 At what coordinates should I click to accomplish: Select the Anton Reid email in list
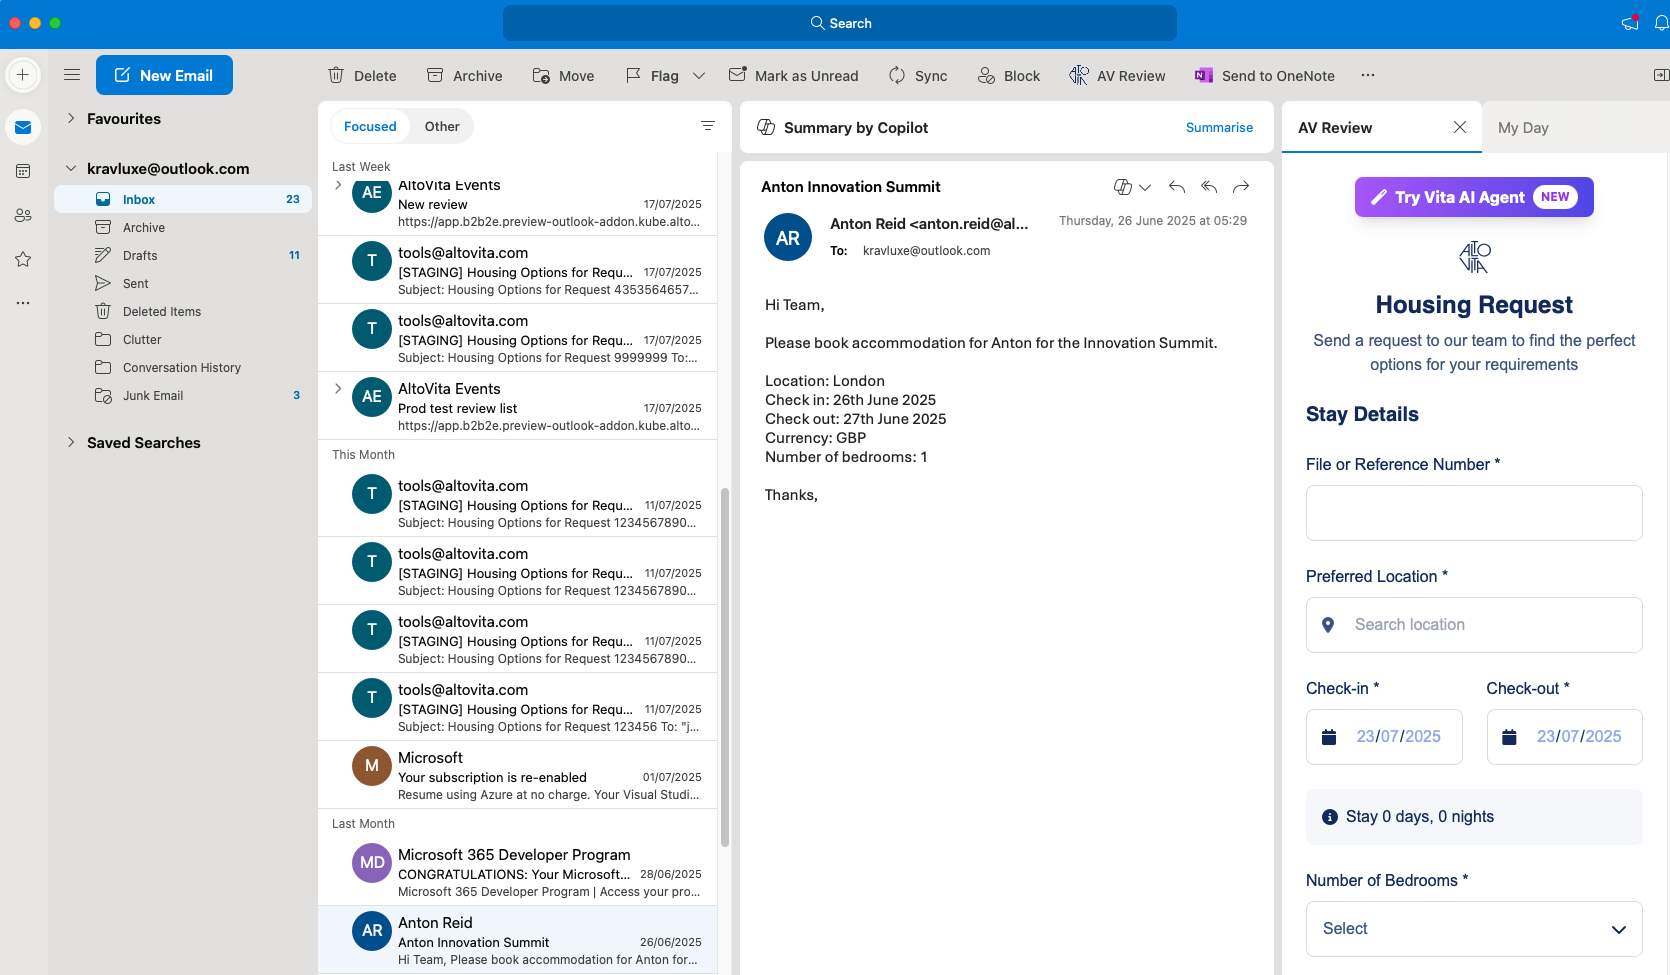point(518,940)
